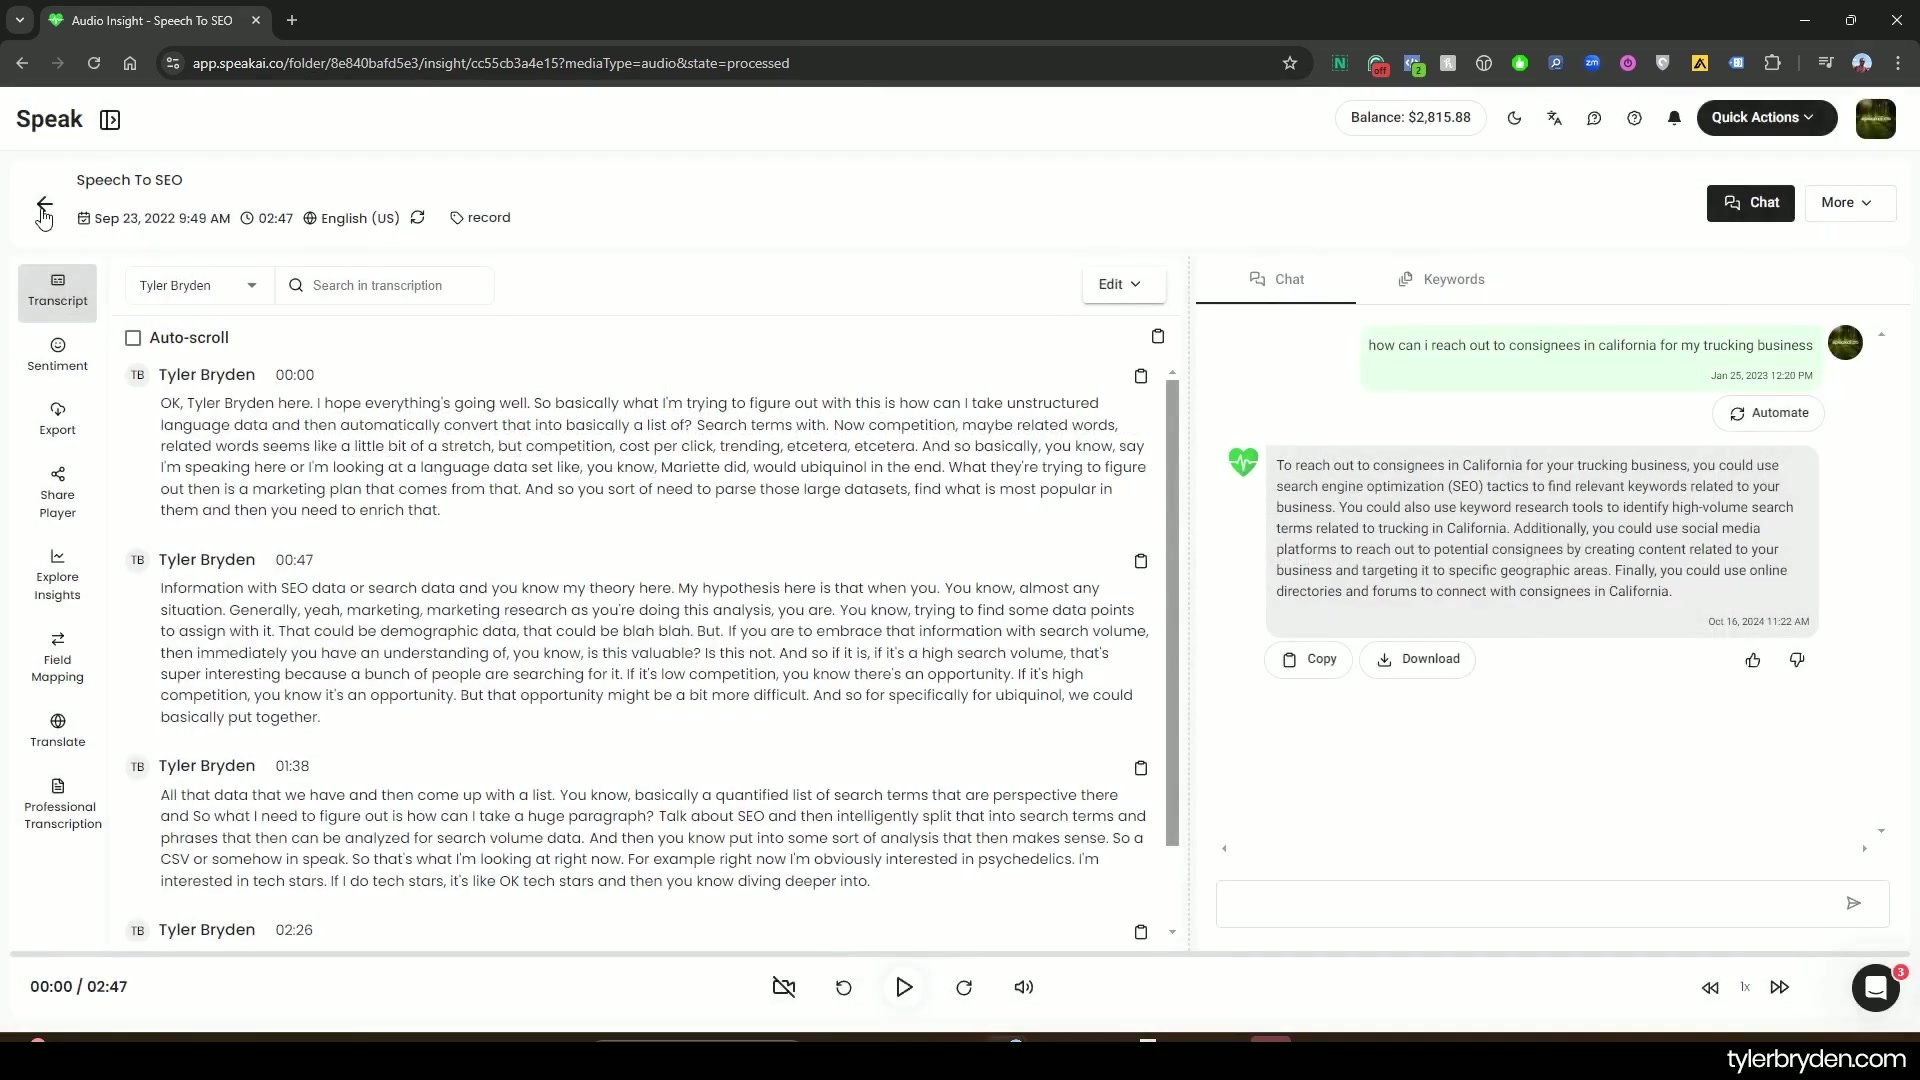Skip forward in the audio
This screenshot has height=1080, width=1920.
point(964,987)
